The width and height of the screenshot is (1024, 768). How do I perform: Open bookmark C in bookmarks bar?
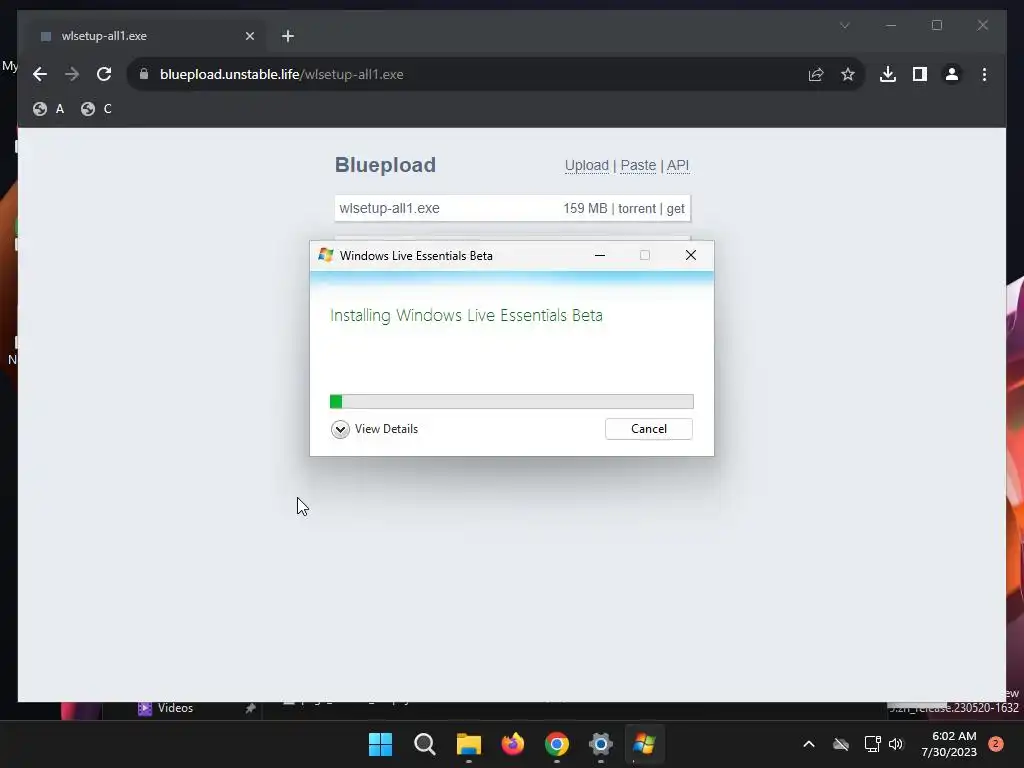[x=97, y=109]
